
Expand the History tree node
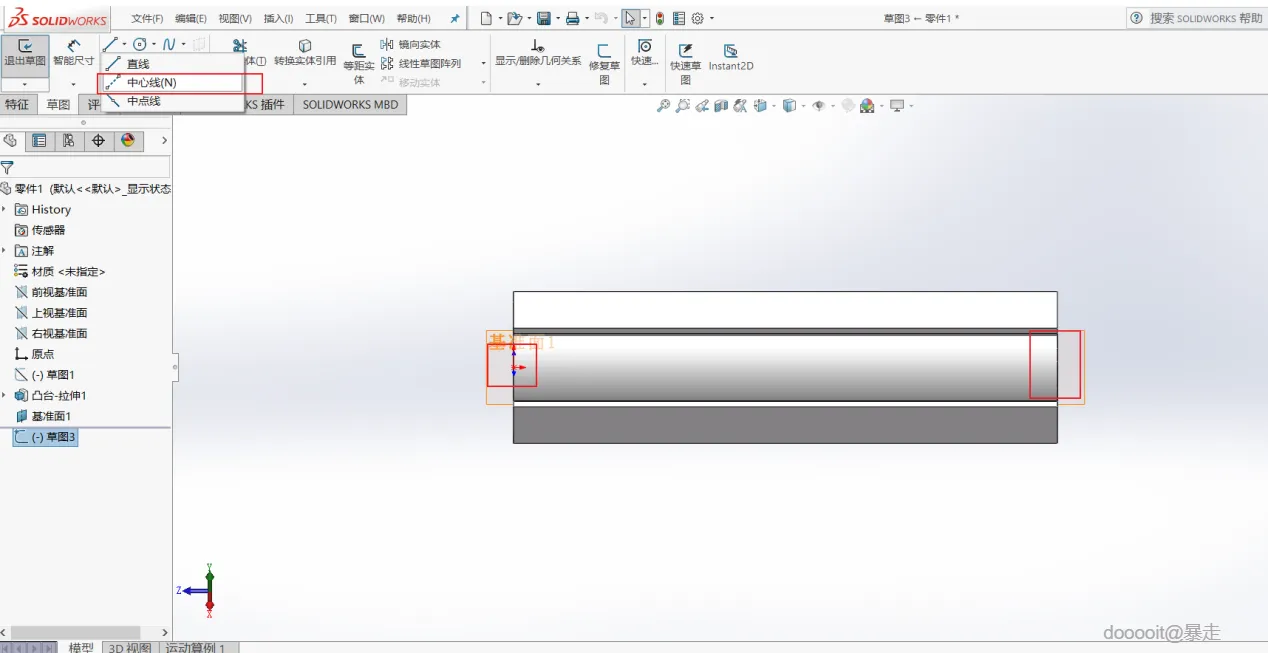point(5,209)
